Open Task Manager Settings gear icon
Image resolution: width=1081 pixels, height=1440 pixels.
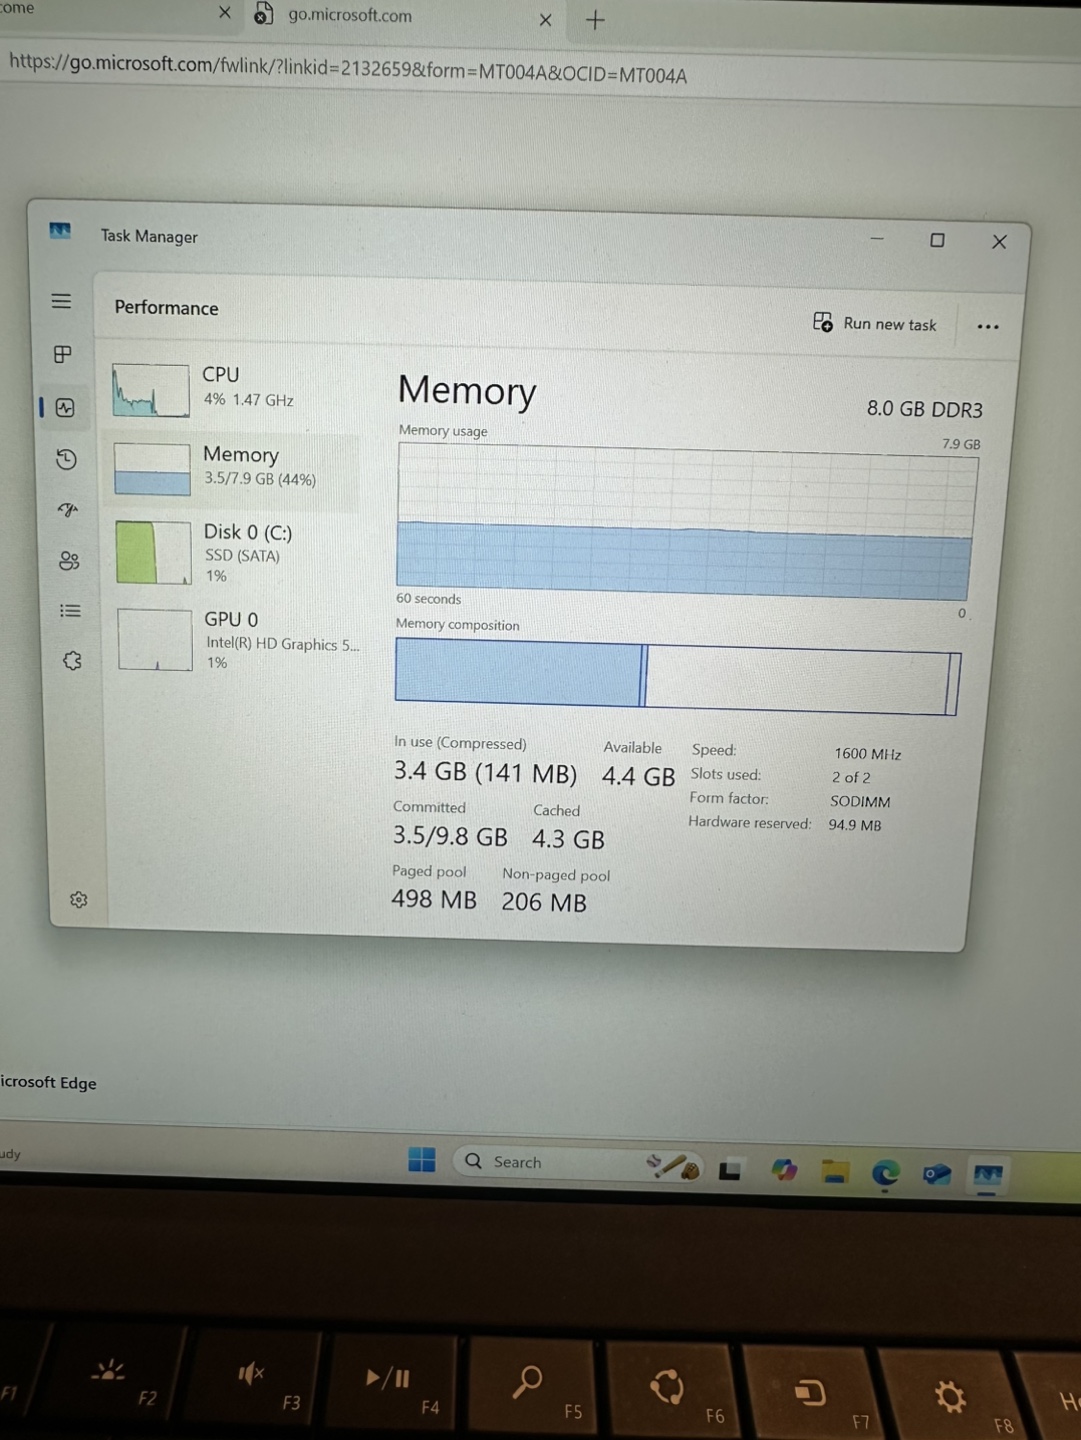(78, 900)
